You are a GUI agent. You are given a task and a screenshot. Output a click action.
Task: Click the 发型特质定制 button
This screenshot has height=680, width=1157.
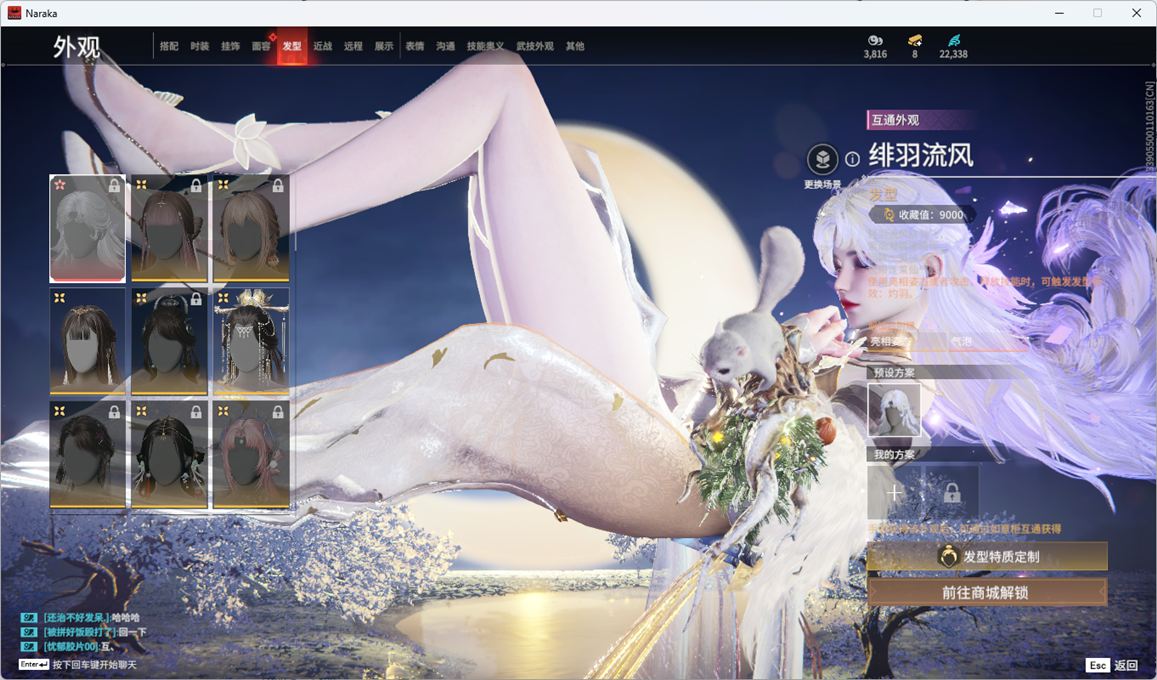pos(987,557)
